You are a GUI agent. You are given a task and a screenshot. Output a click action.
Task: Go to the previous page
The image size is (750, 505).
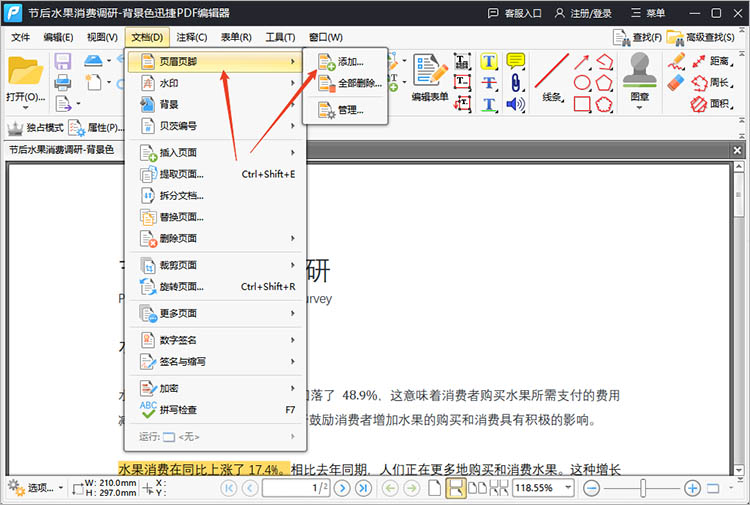(x=250, y=488)
